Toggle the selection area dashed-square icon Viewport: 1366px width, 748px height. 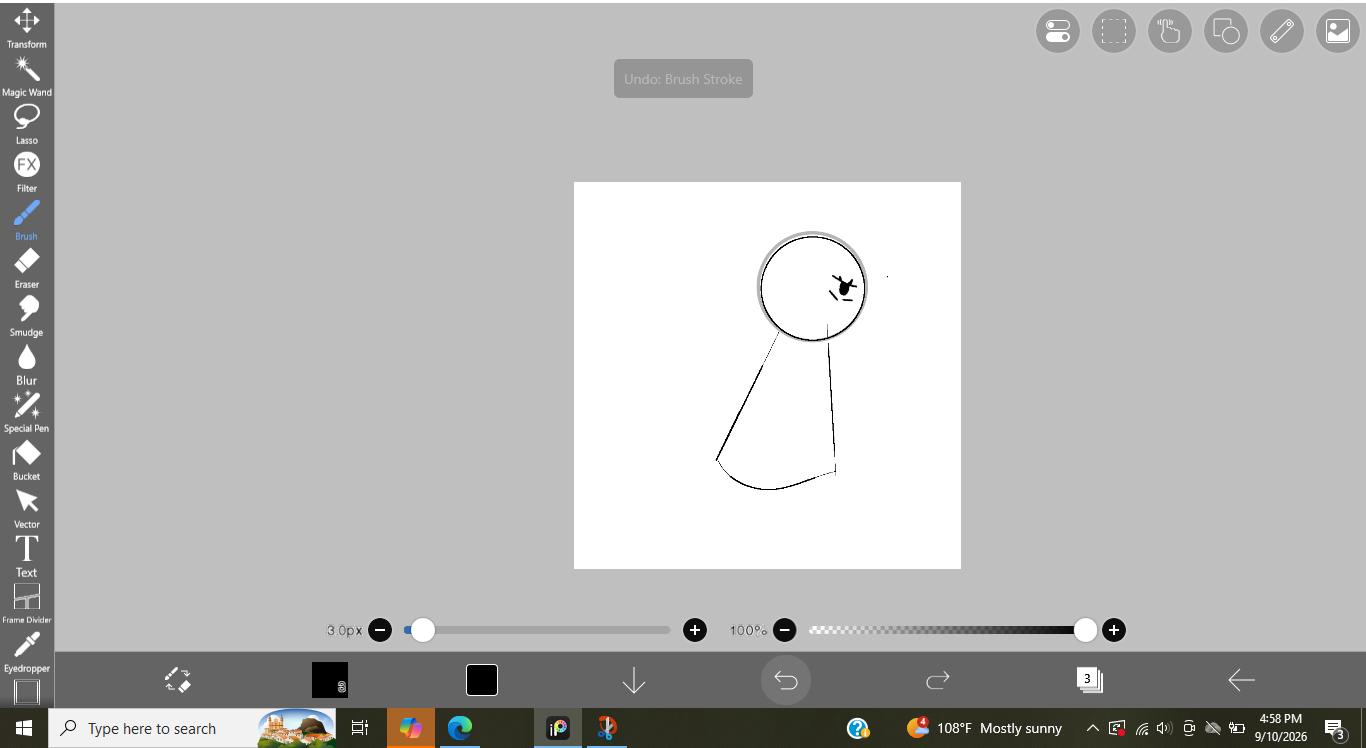click(1114, 32)
